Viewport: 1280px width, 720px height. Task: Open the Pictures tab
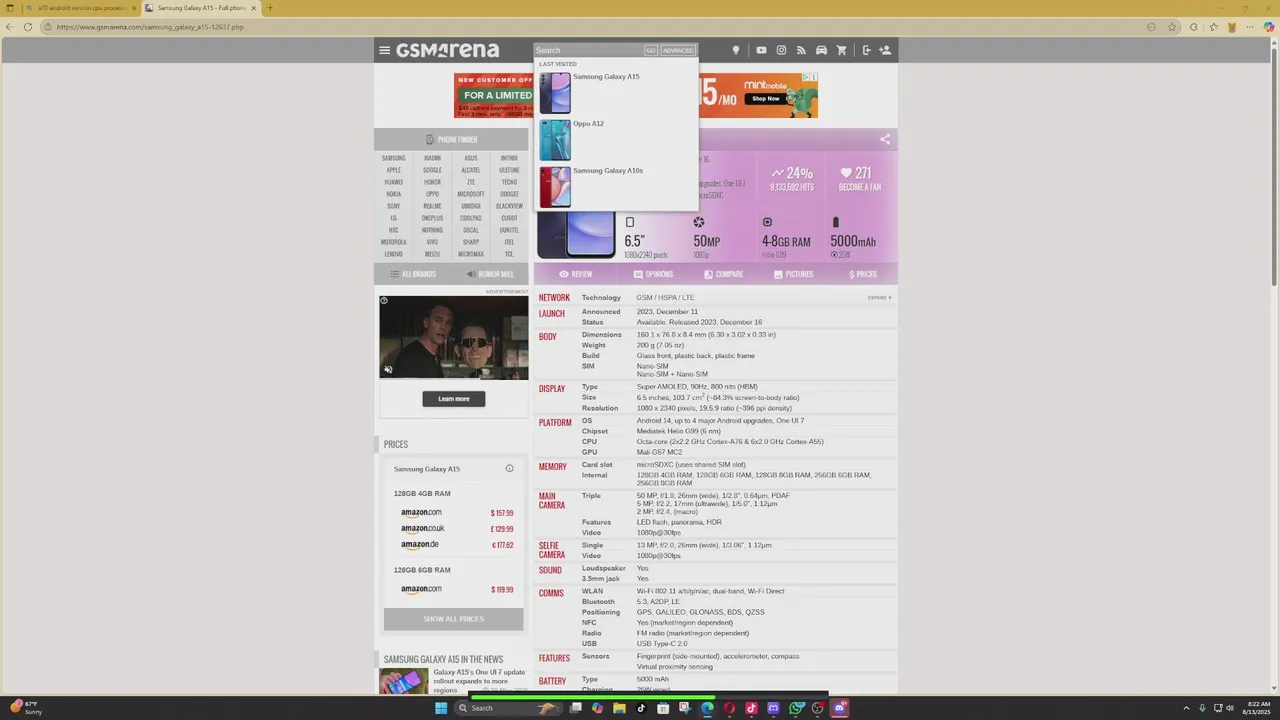click(x=793, y=274)
